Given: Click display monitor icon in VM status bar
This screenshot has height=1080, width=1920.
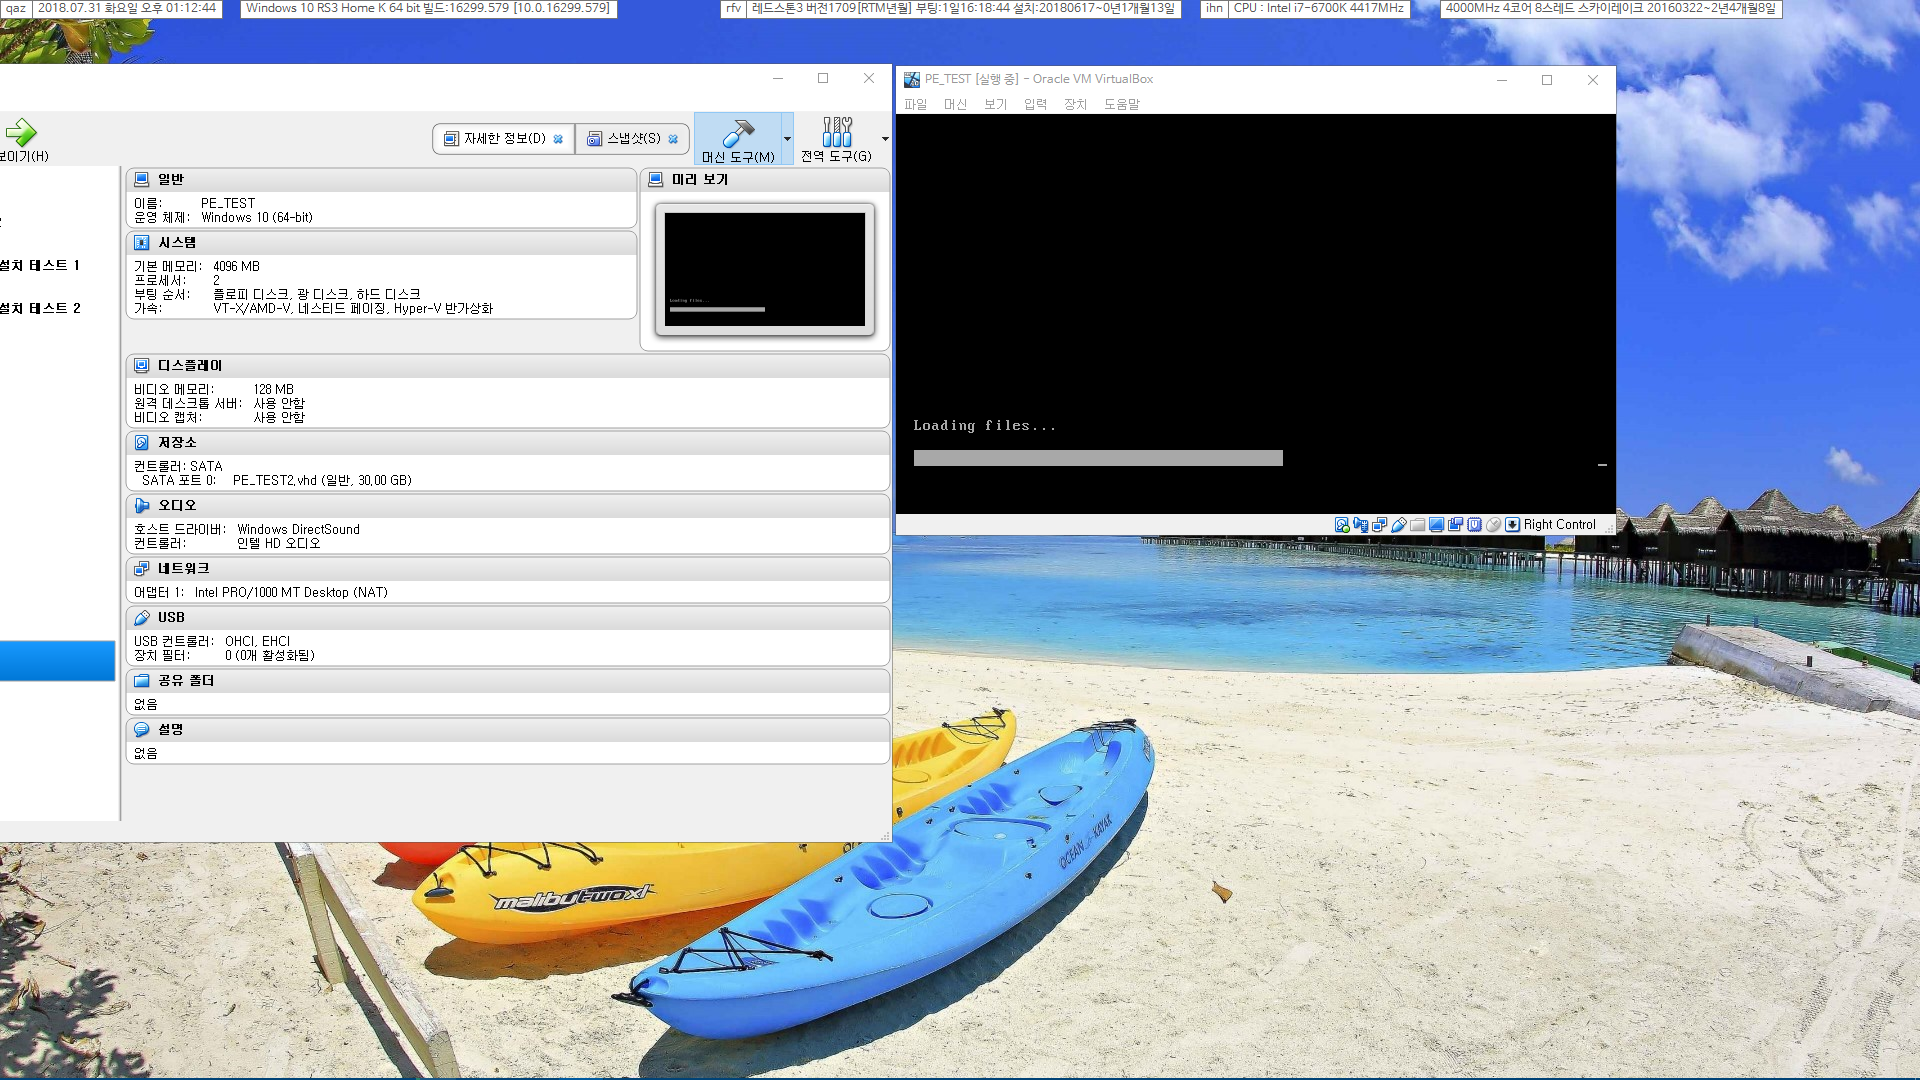Looking at the screenshot, I should (1437, 524).
